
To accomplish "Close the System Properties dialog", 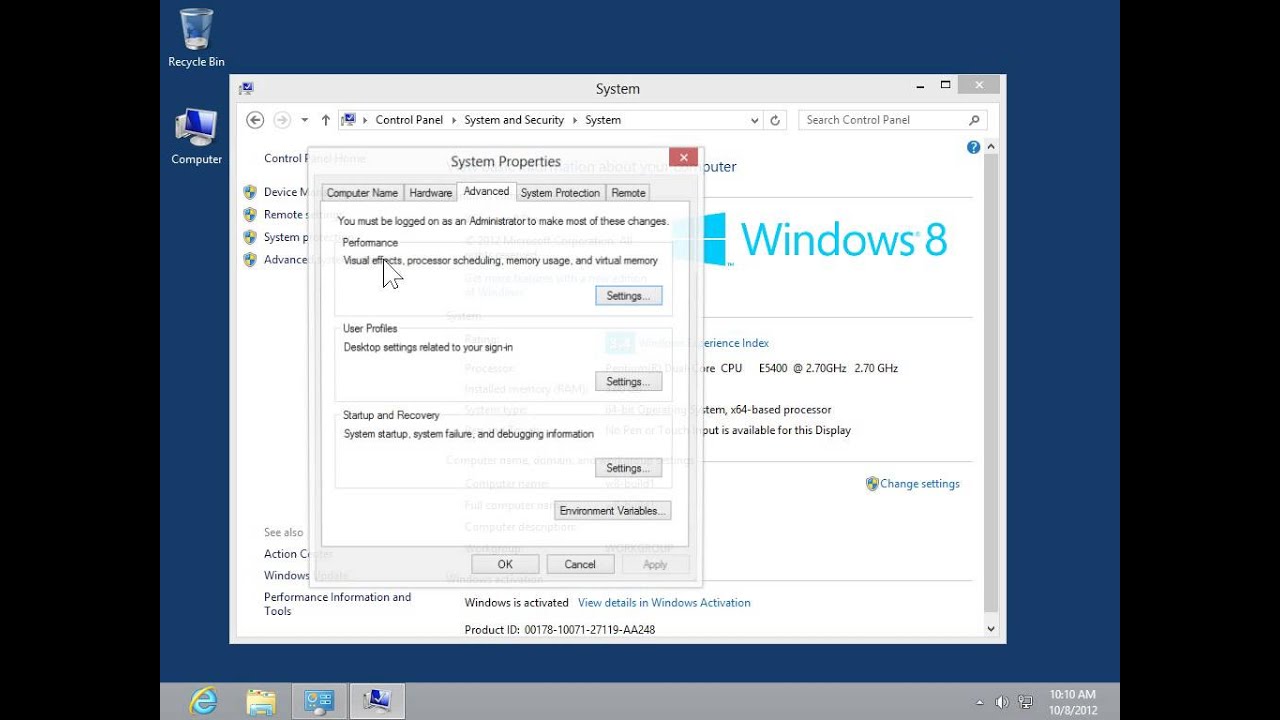I will tap(684, 158).
